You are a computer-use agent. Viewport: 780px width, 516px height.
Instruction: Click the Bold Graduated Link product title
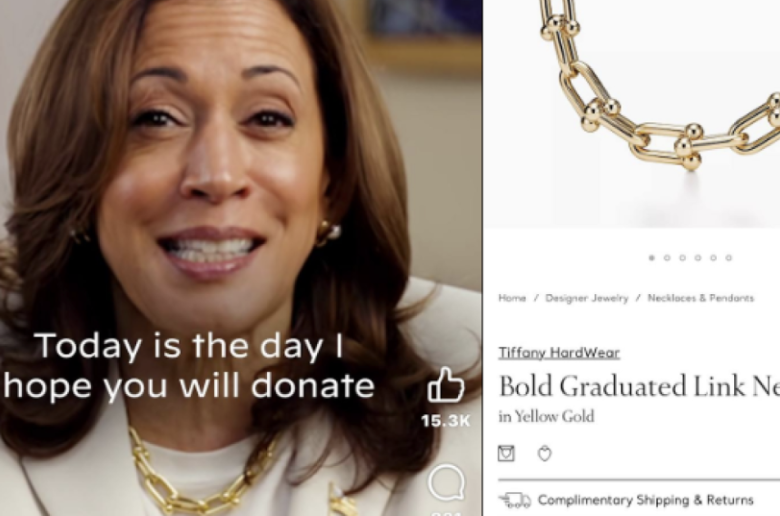click(639, 386)
